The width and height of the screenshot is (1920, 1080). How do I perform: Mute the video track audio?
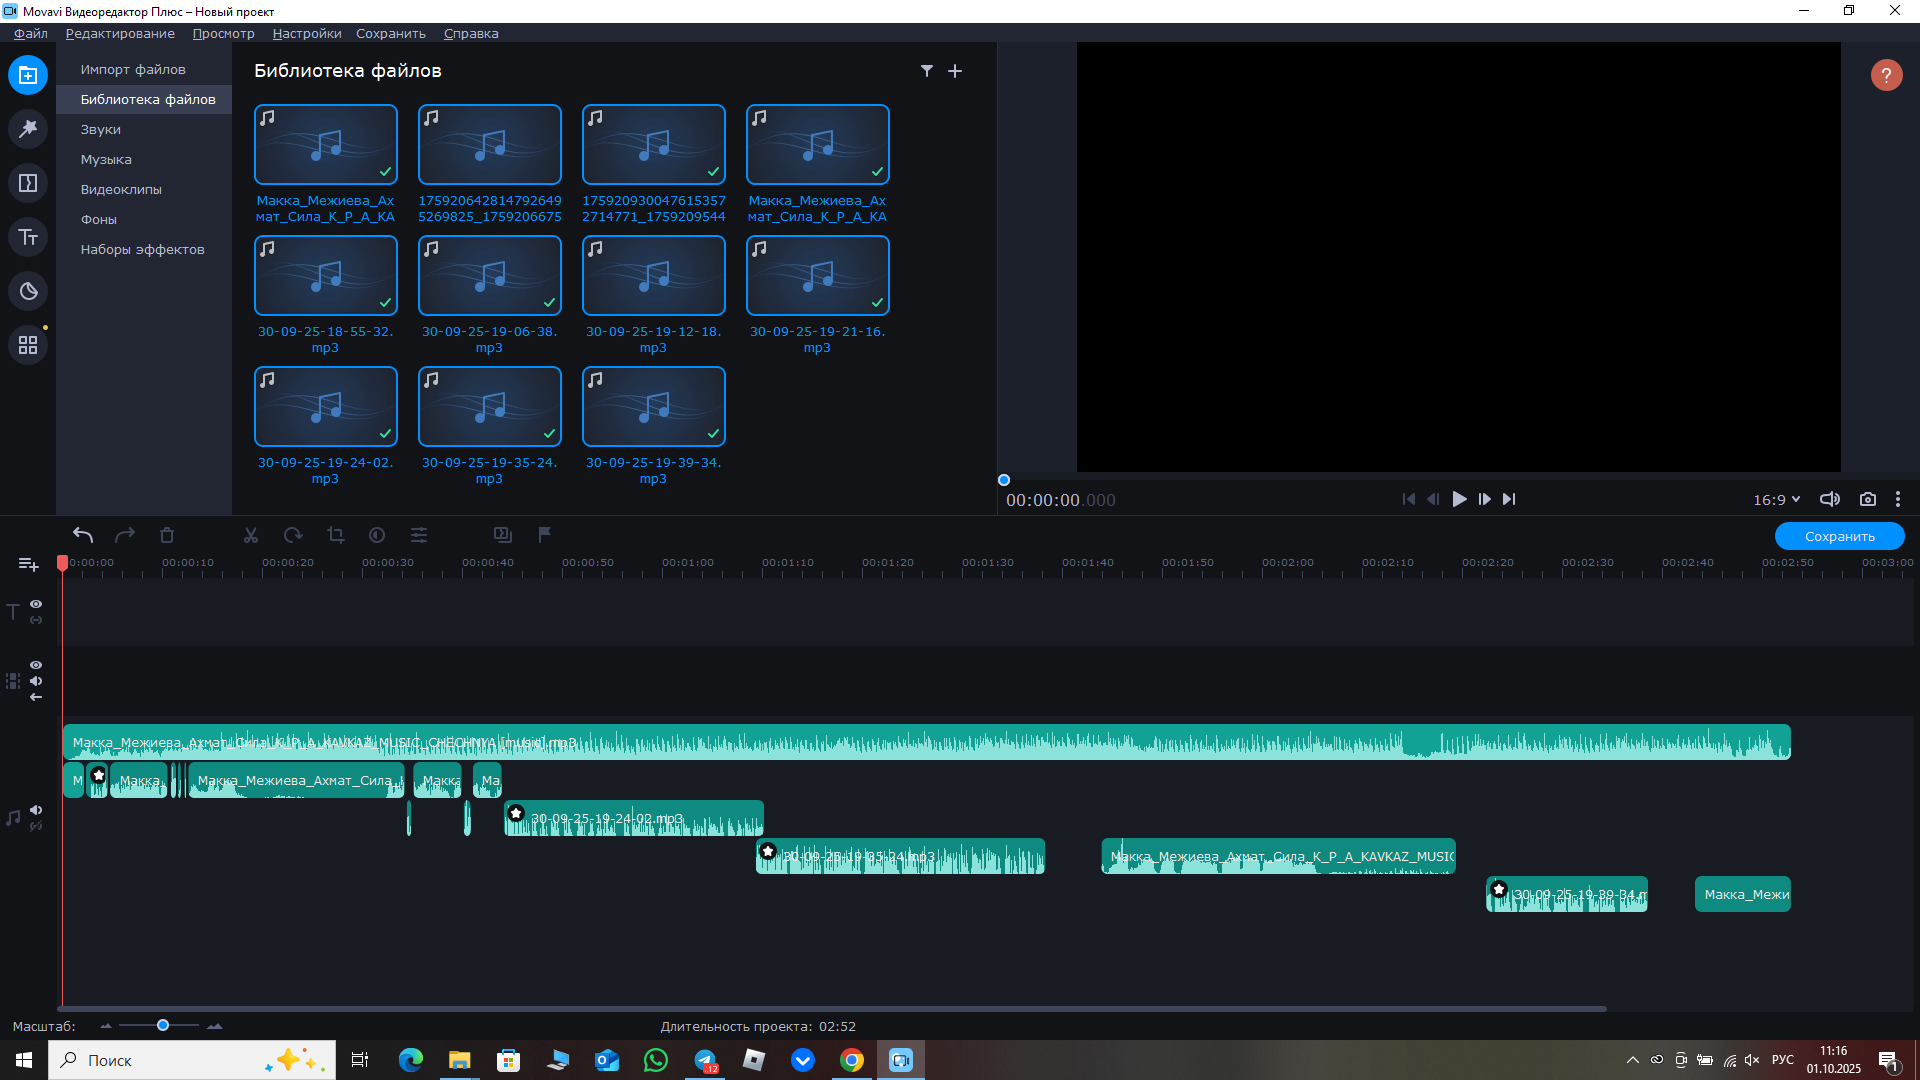click(36, 681)
